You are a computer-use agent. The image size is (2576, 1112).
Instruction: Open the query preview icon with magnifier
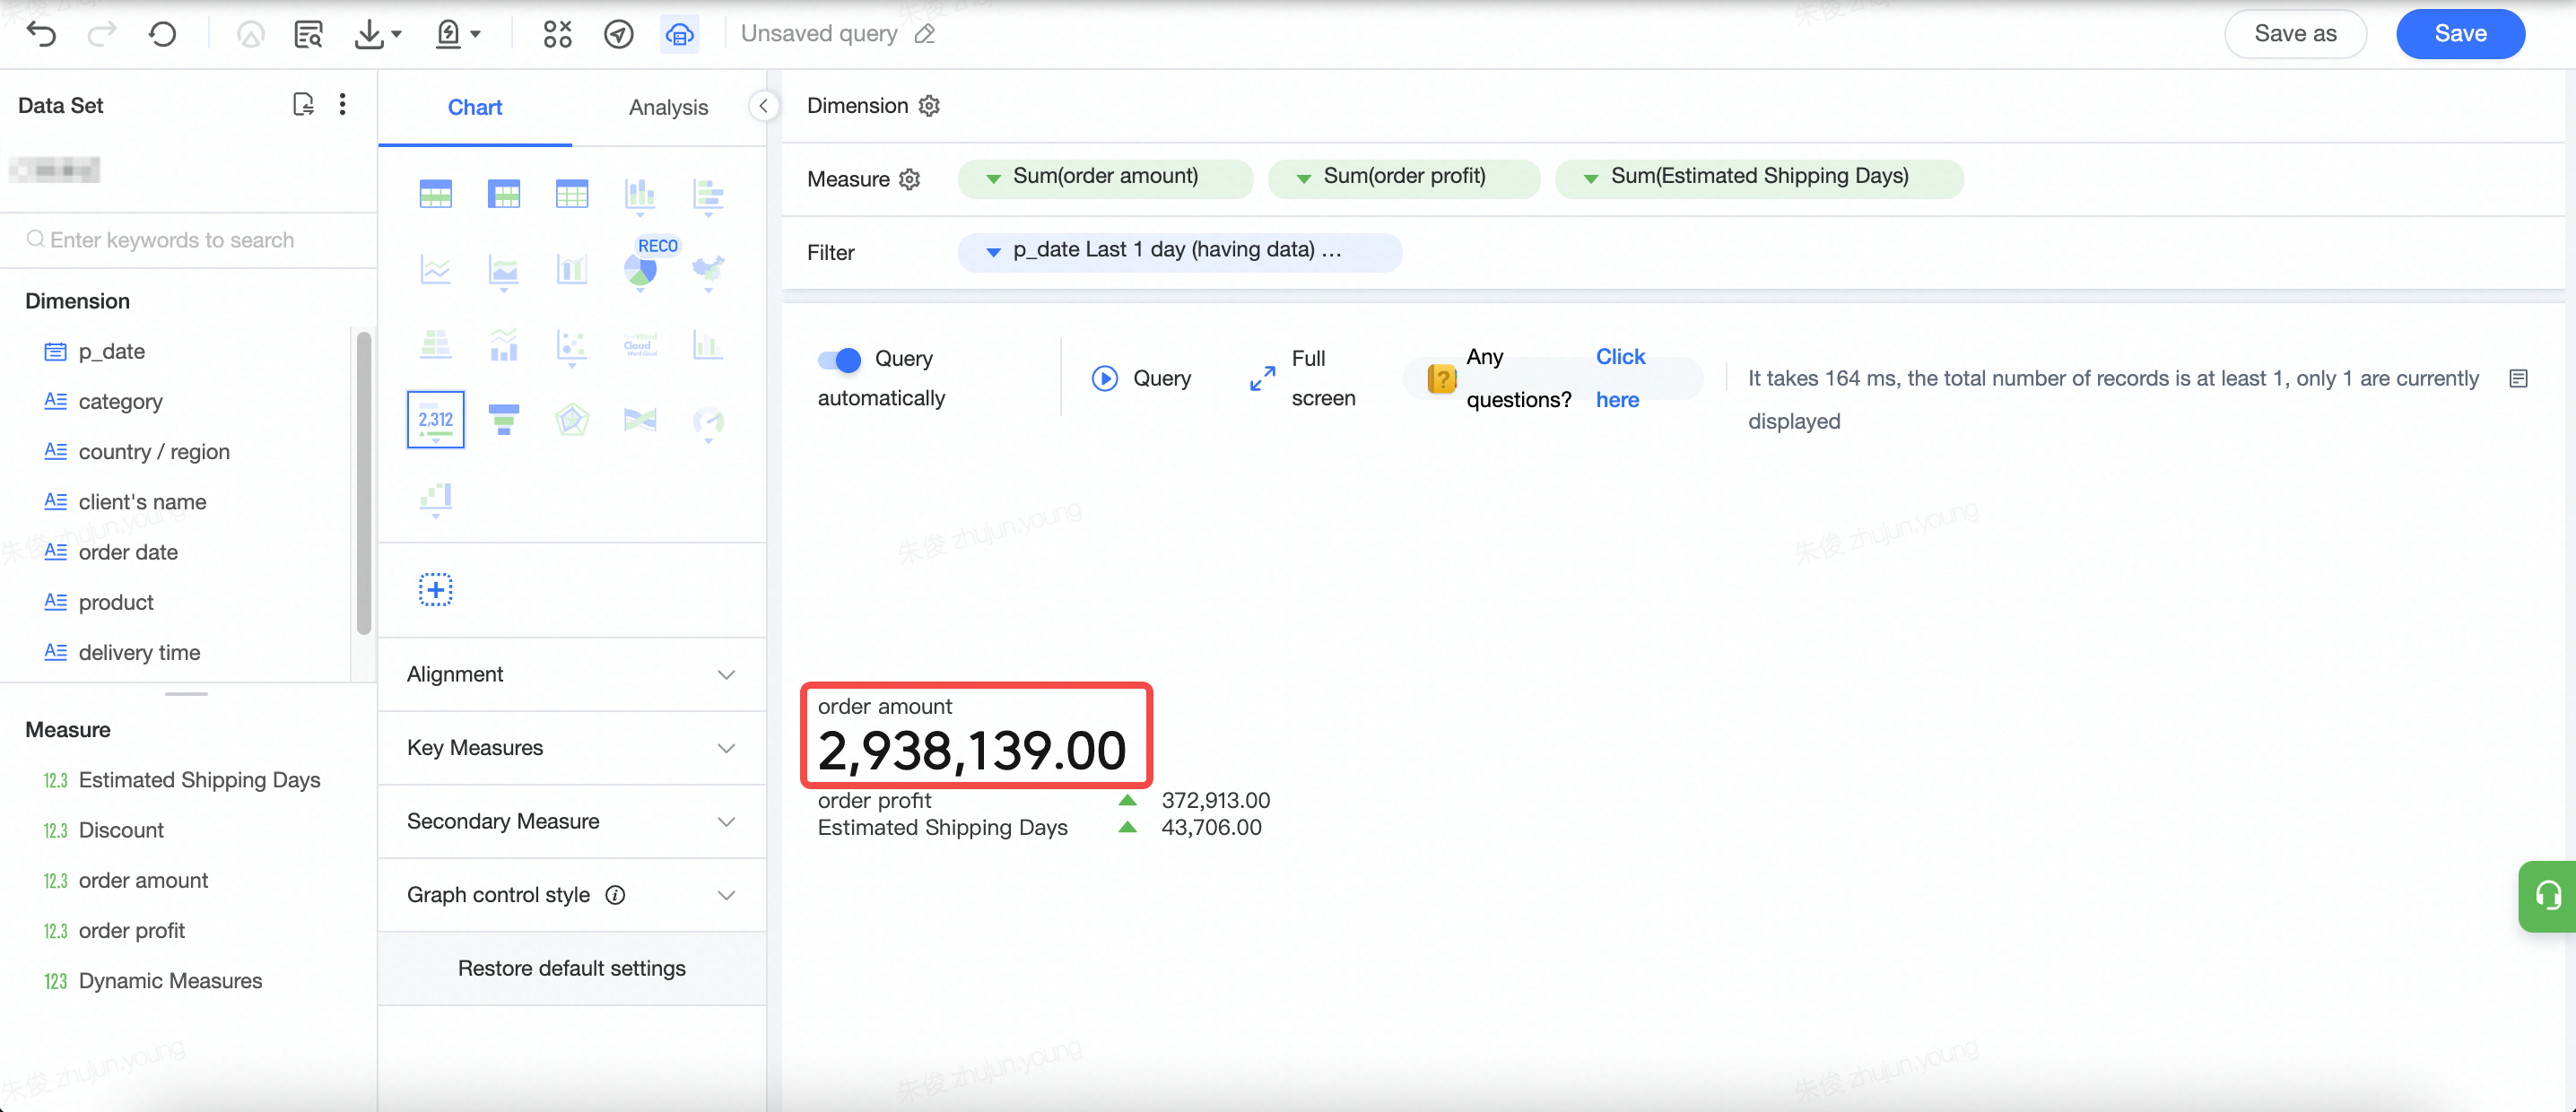[308, 34]
